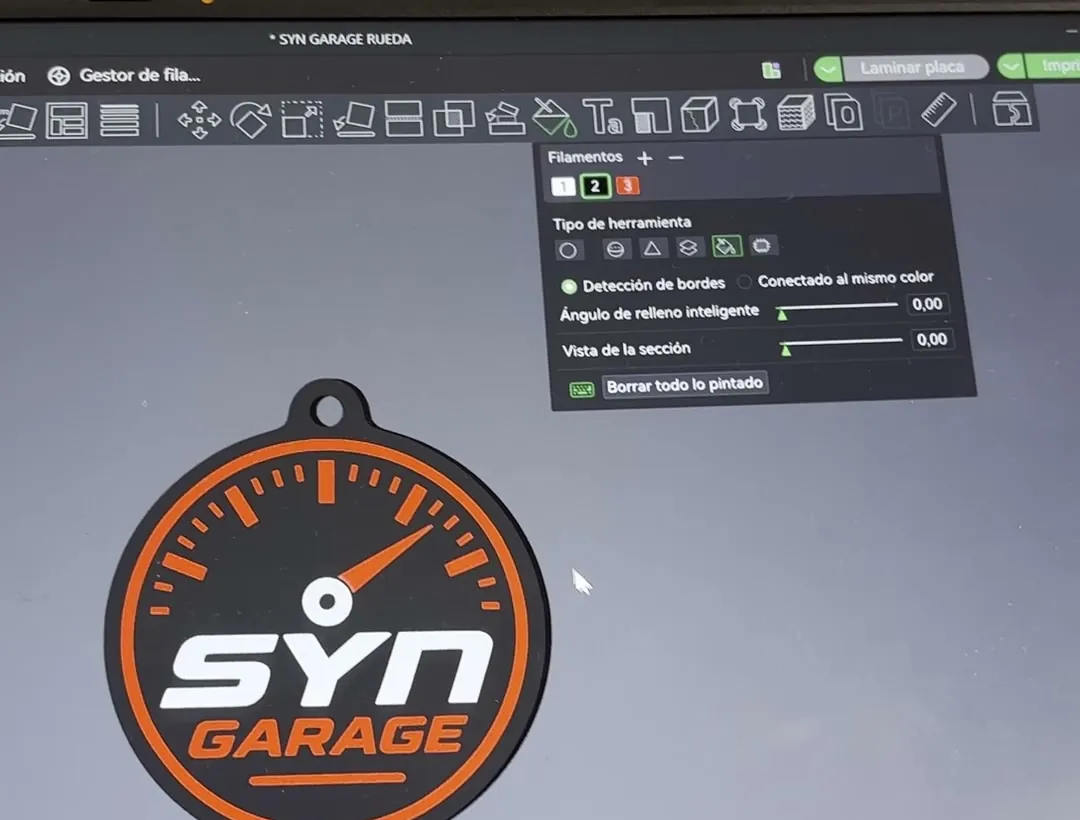Select the Rotate tool in the toolbar
This screenshot has height=820, width=1080.
(251, 120)
